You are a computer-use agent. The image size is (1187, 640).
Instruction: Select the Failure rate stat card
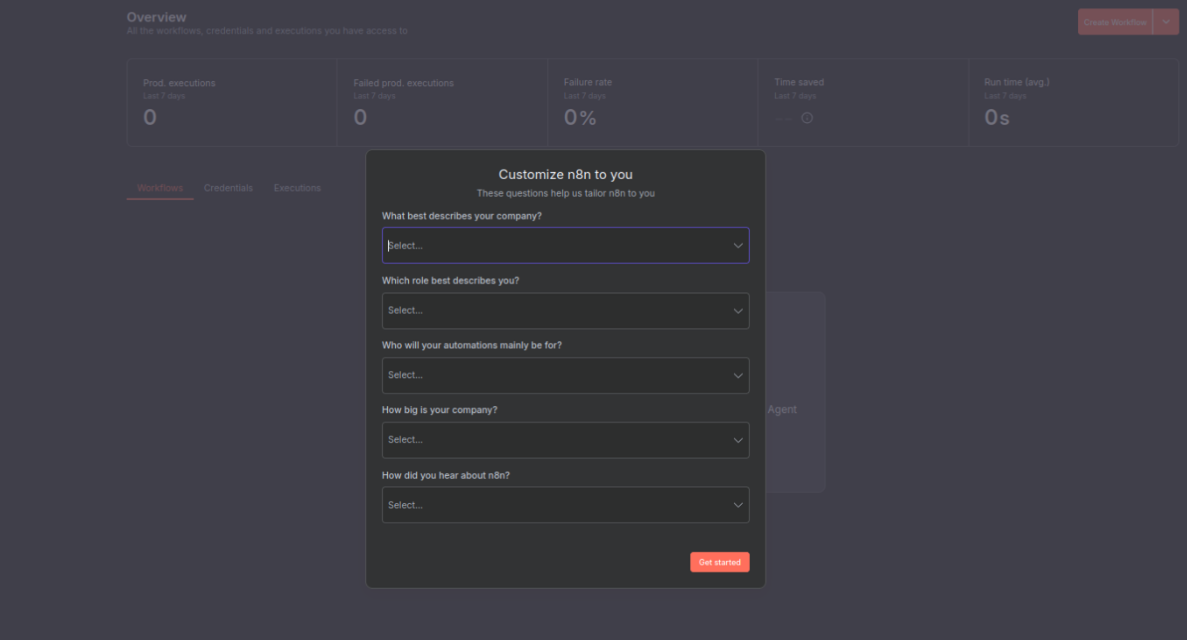click(653, 103)
